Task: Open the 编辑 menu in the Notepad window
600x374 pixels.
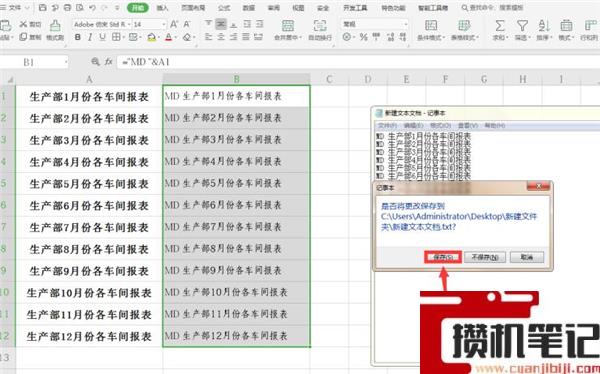Action: click(413, 126)
